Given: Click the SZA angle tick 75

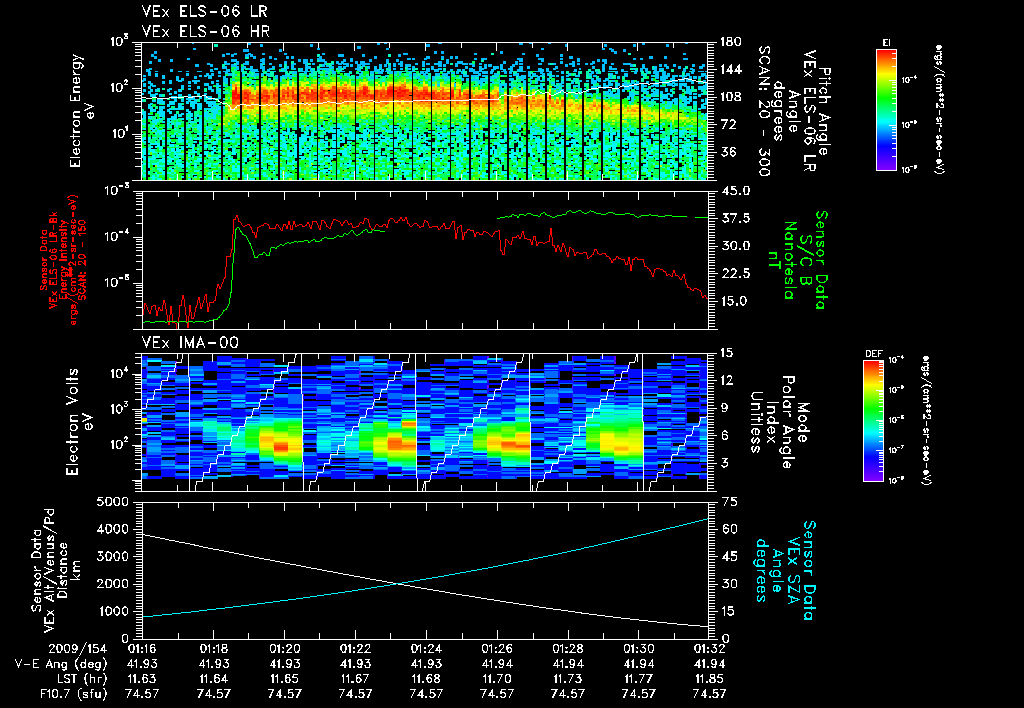Looking at the screenshot, I should coord(729,502).
